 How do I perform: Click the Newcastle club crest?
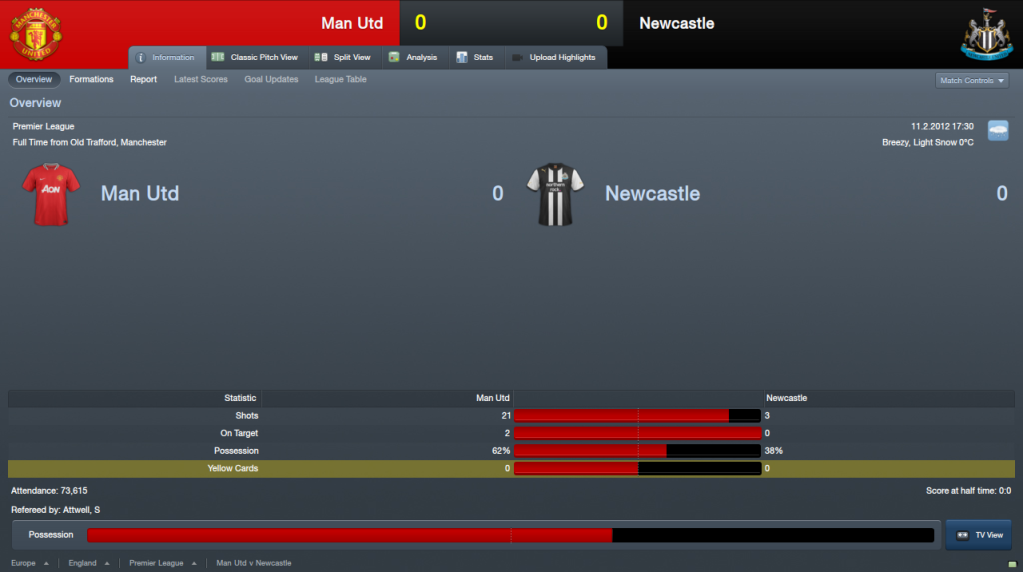[986, 34]
